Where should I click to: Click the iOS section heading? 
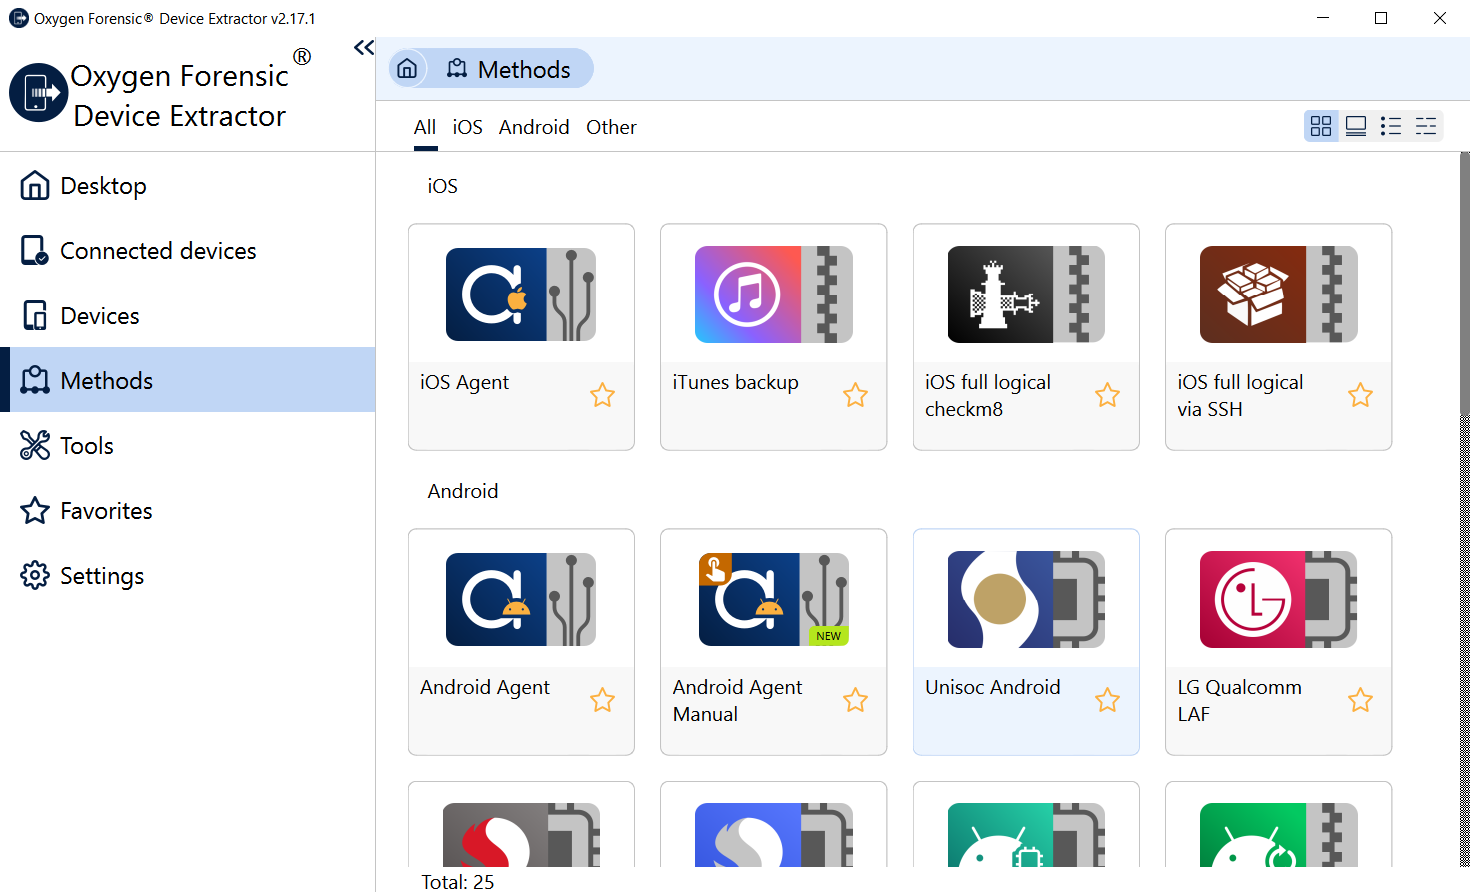pos(442,186)
